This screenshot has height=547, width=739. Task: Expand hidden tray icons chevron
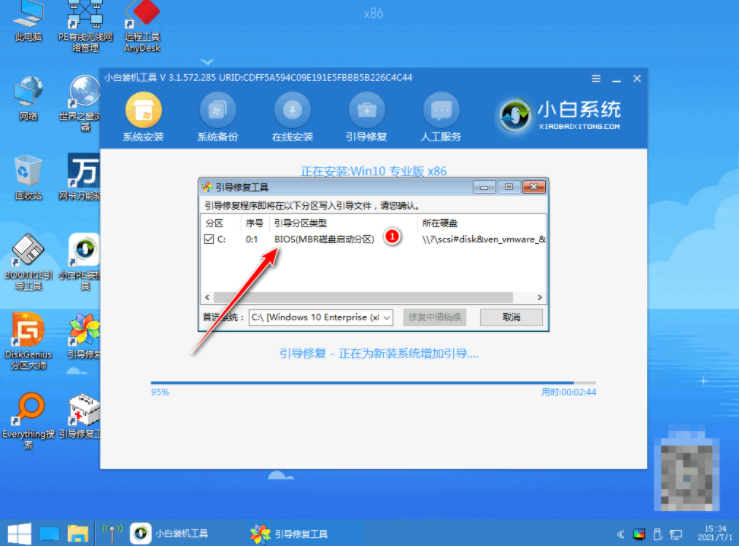[620, 534]
